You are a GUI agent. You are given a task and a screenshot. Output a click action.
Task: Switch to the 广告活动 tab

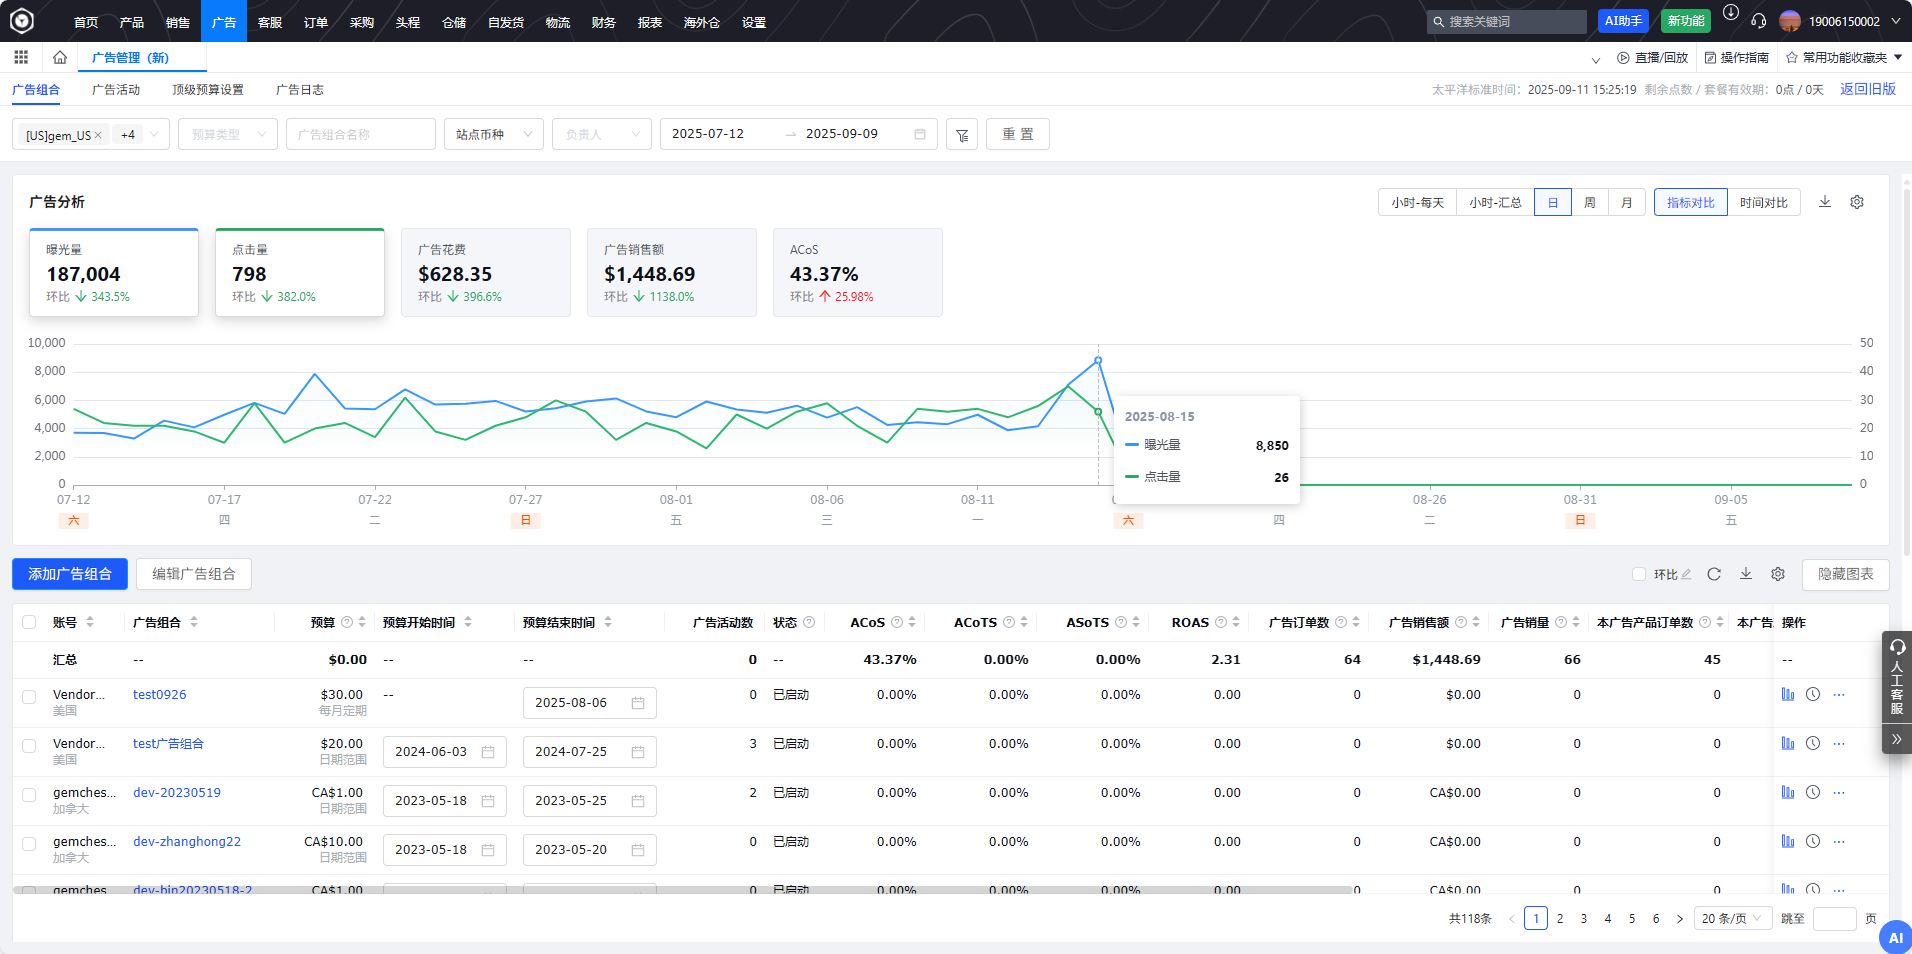116,90
